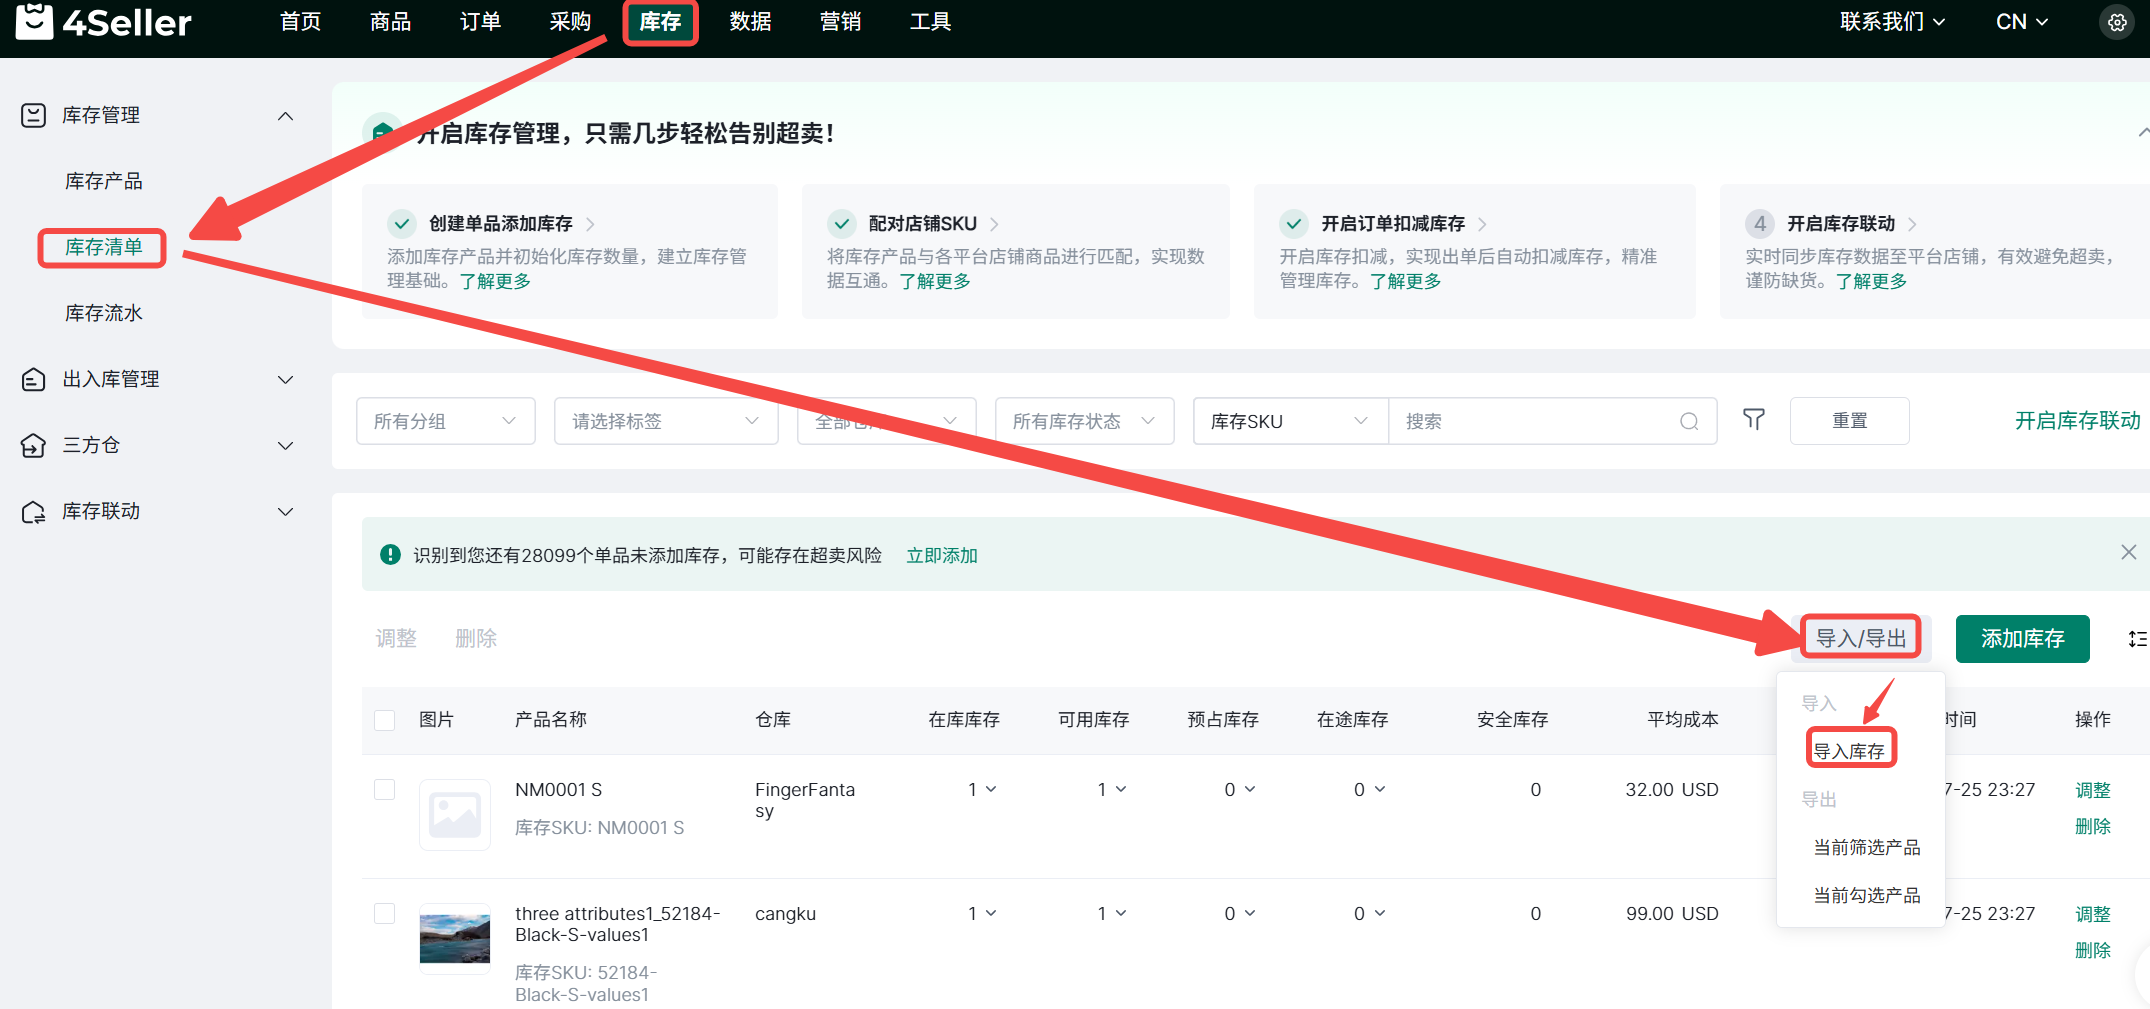Open the 订单 top menu
This screenshot has height=1009, width=2150.
point(480,22)
